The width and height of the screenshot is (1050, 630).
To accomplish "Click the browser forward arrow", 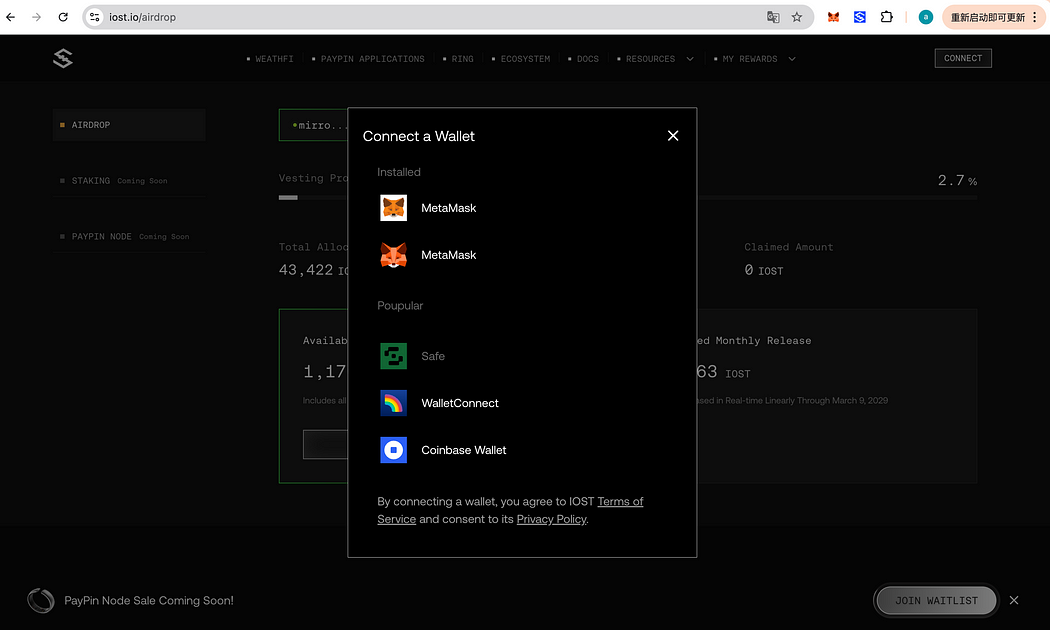I will [36, 17].
